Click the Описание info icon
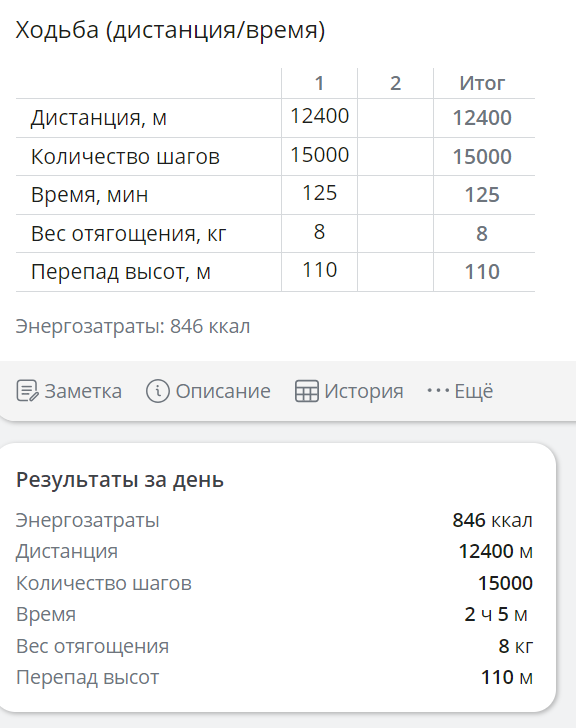 point(158,391)
